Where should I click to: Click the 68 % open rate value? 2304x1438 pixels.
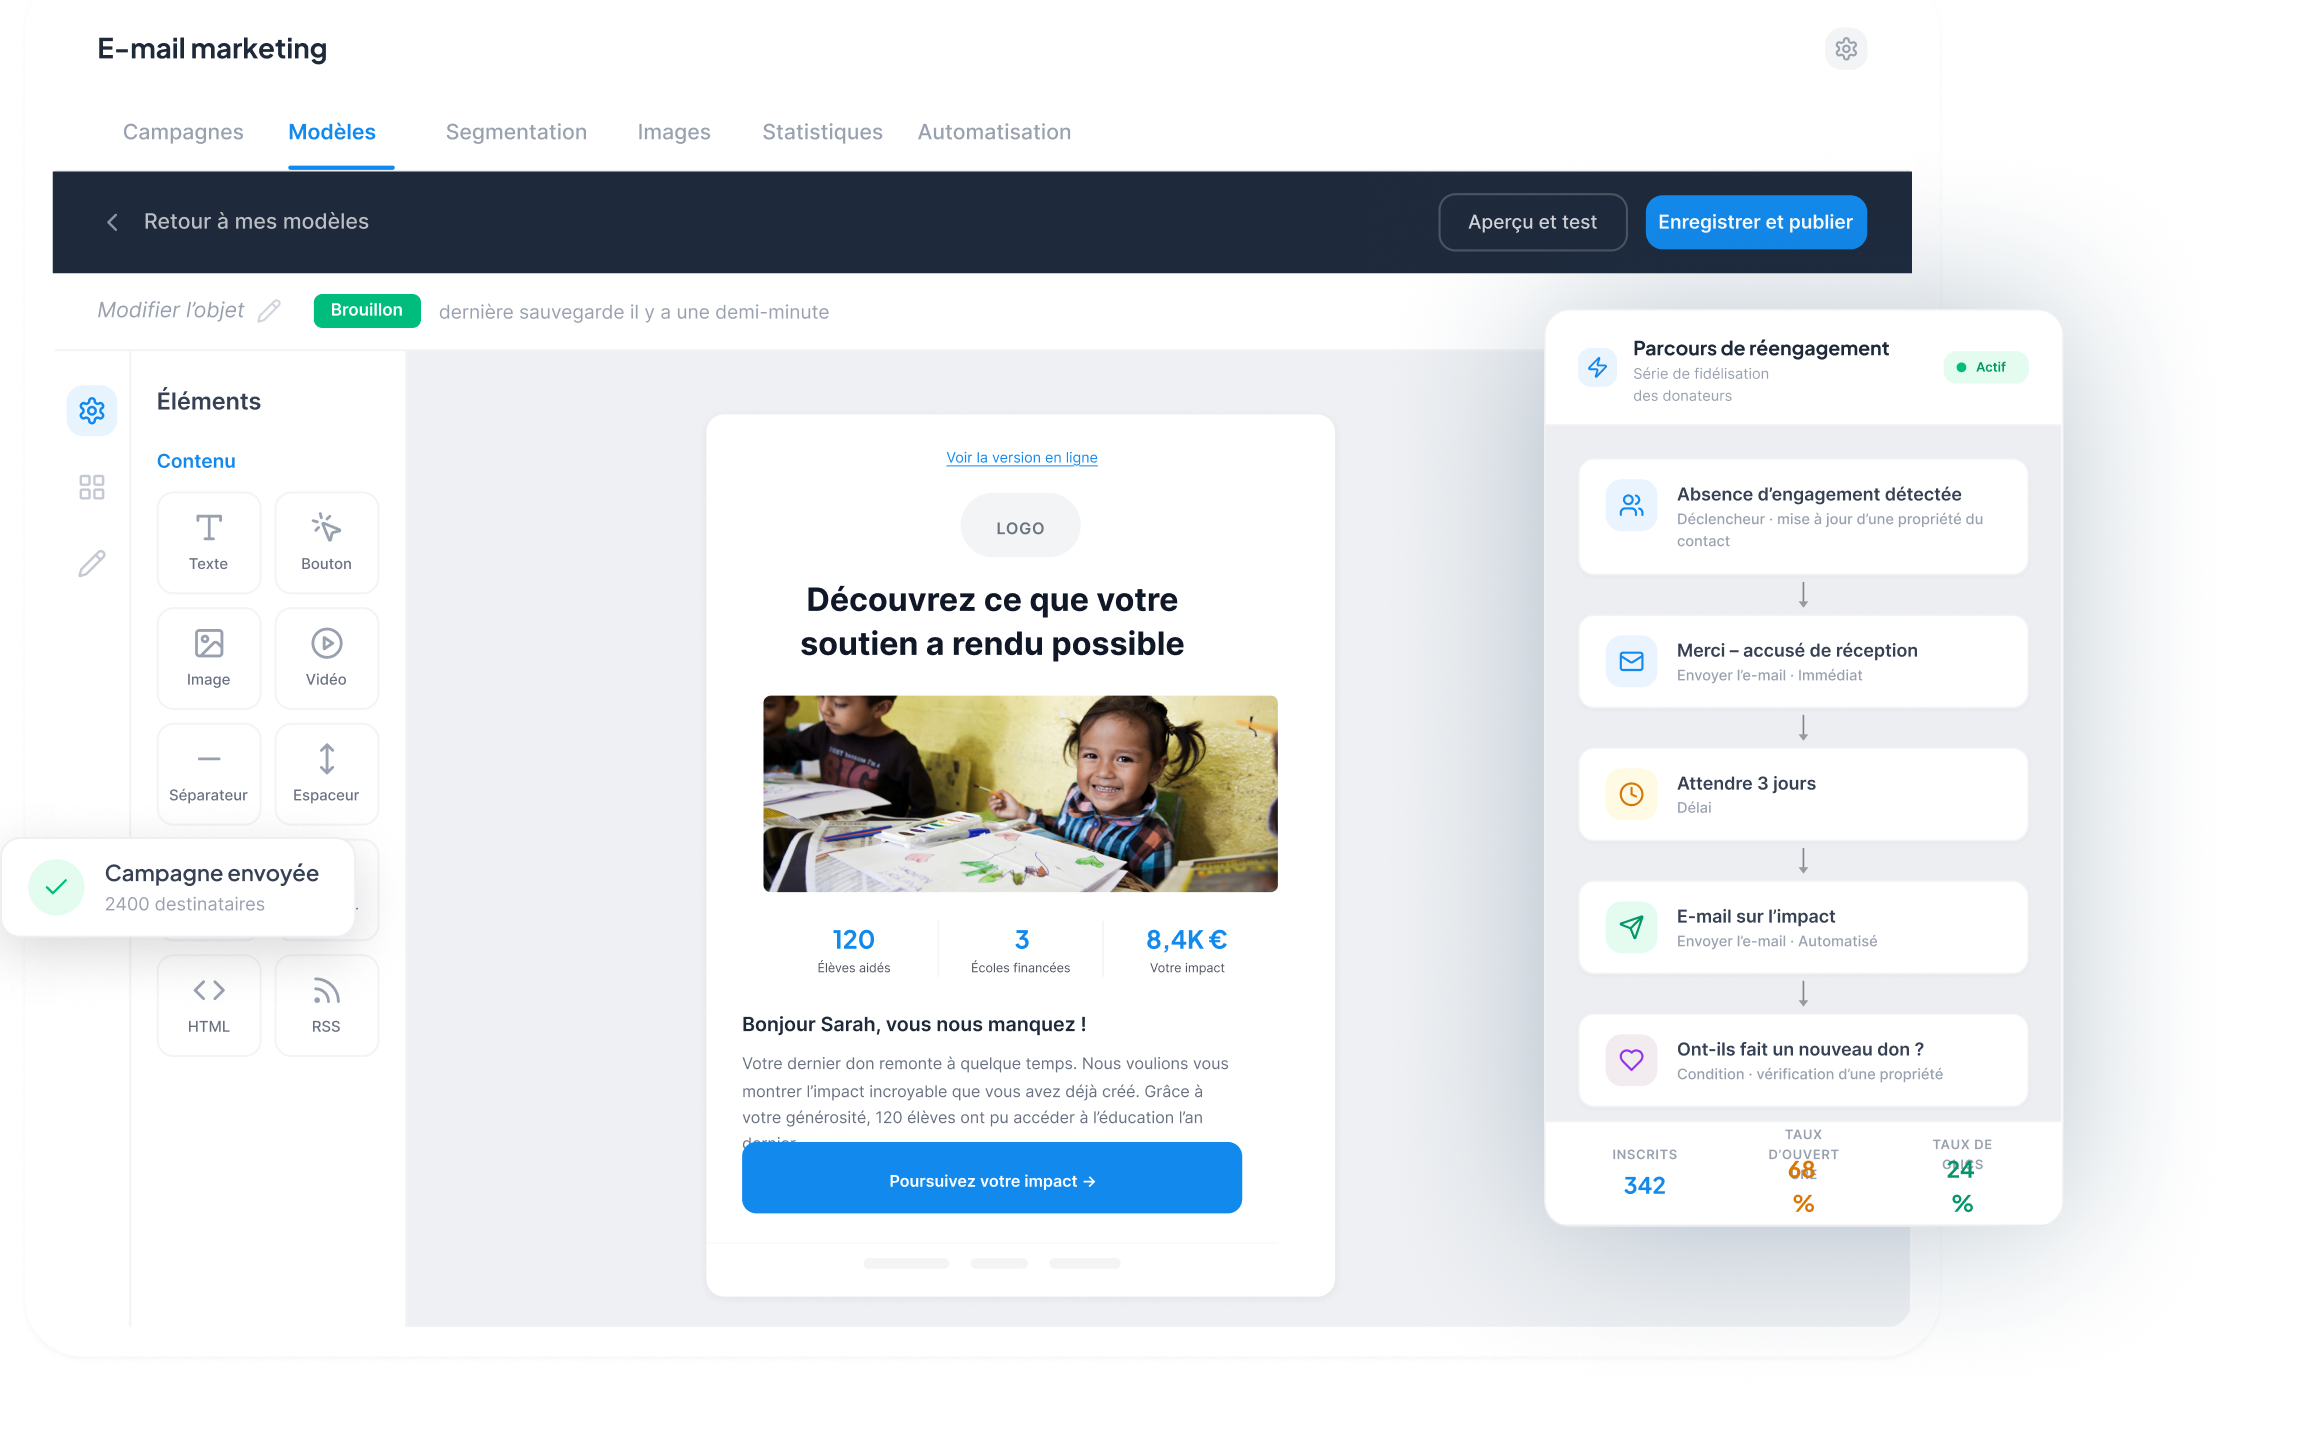point(1803,1186)
